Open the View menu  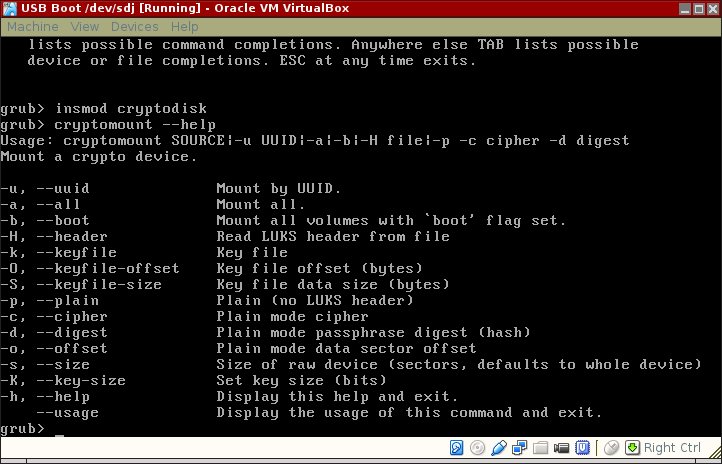pos(85,27)
